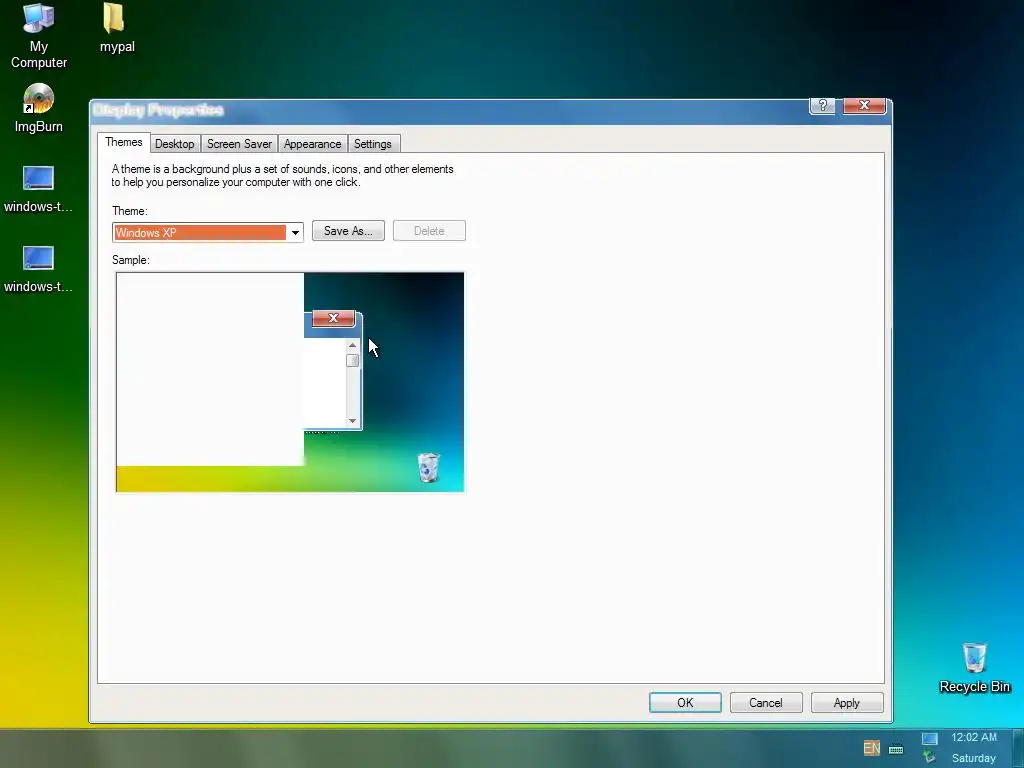Screen dimensions: 1024x768
Task: Click the red X in sample preview window
Action: pos(333,318)
